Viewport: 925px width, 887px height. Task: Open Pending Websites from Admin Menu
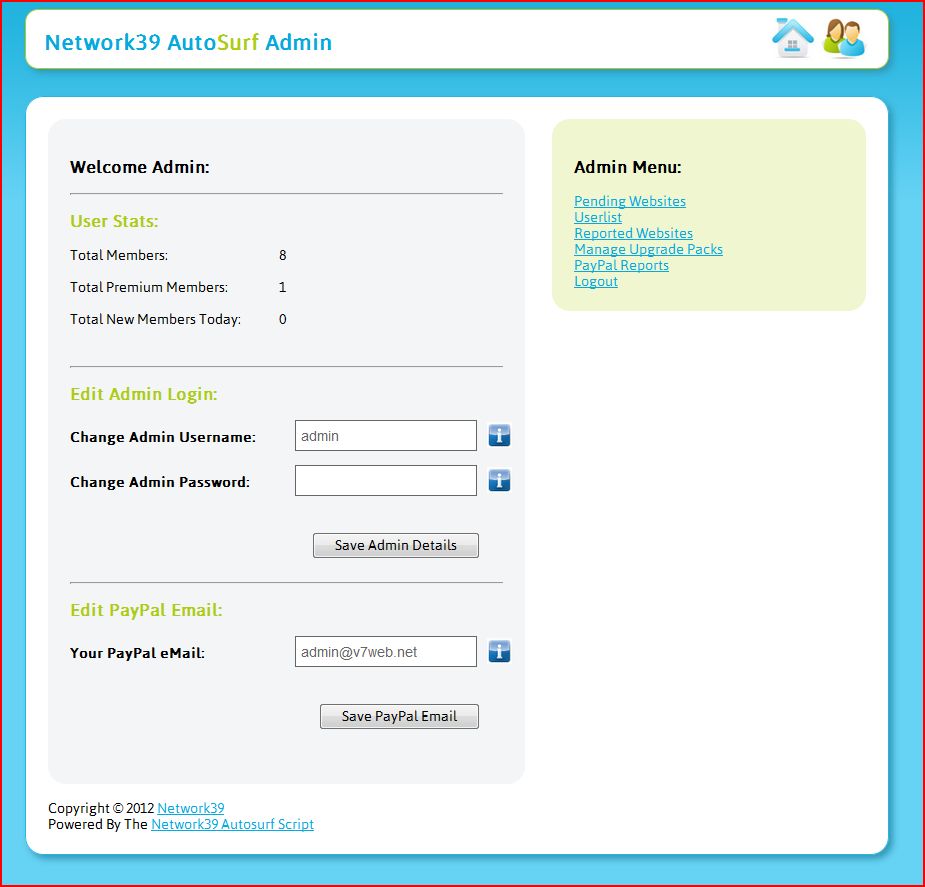click(x=629, y=201)
